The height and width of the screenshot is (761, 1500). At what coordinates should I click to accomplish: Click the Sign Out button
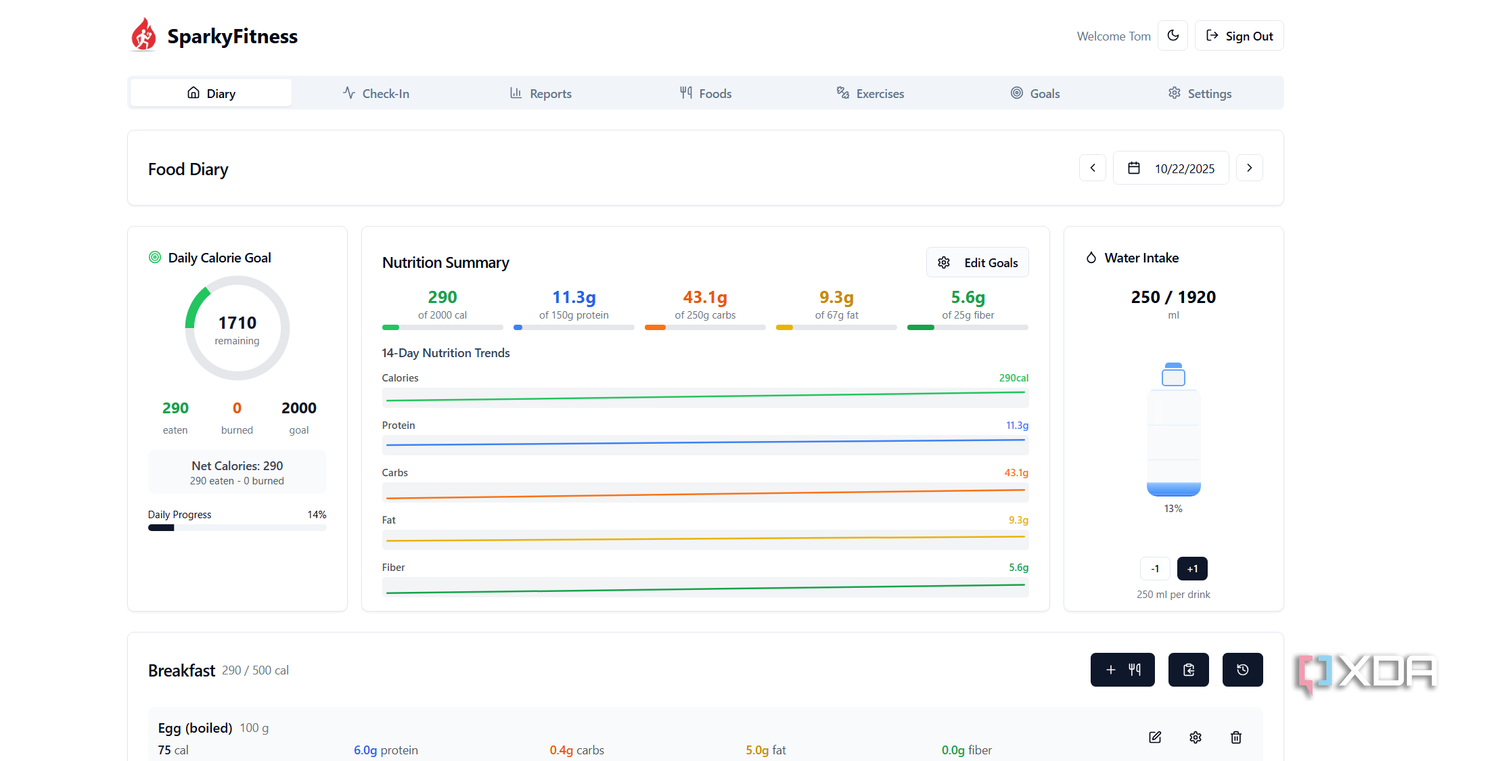click(x=1239, y=36)
